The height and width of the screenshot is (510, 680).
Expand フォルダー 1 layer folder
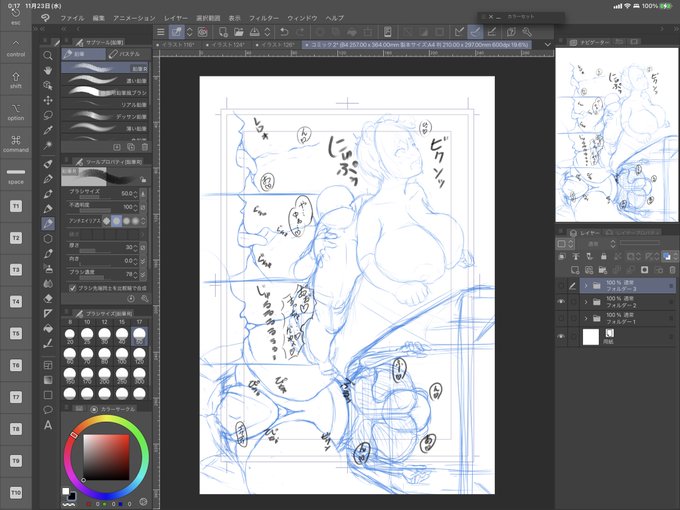coord(586,318)
